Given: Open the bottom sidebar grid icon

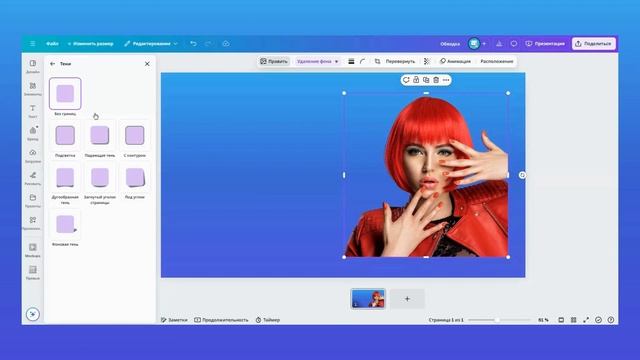Looking at the screenshot, I should [x=33, y=273].
